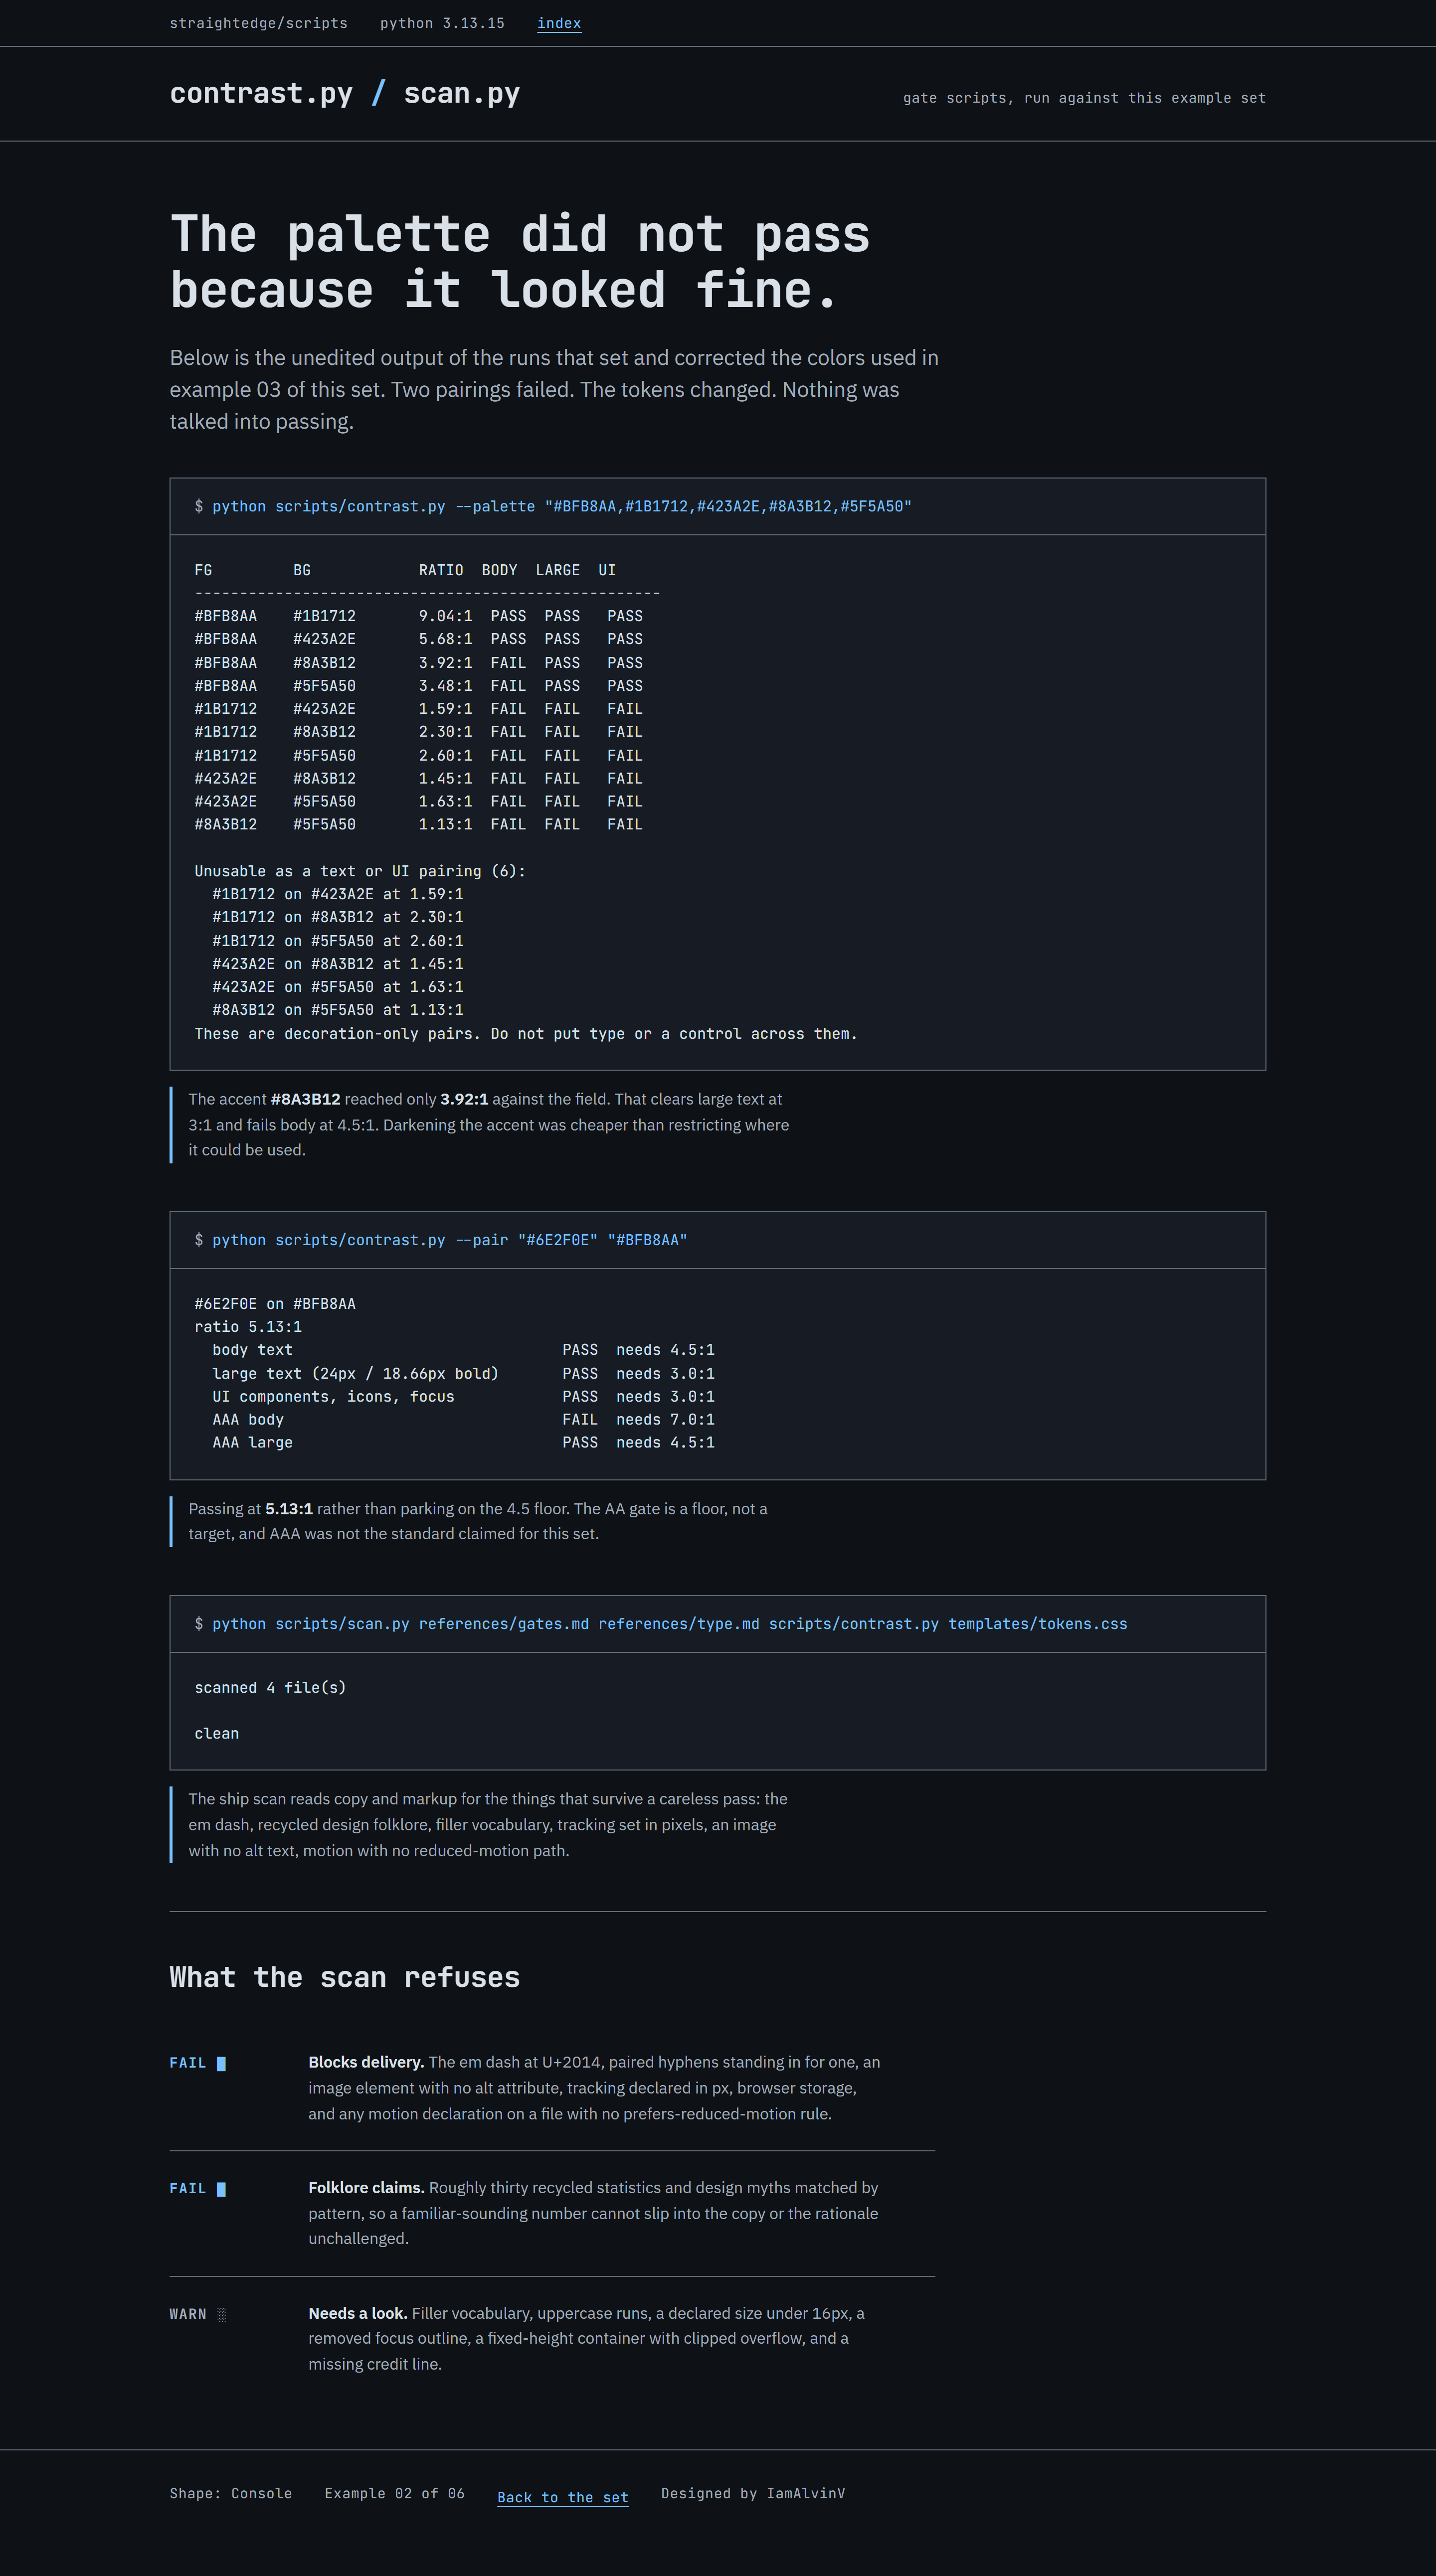
Task: Click the 'What the scan refuses' heading
Action: coord(344,1978)
